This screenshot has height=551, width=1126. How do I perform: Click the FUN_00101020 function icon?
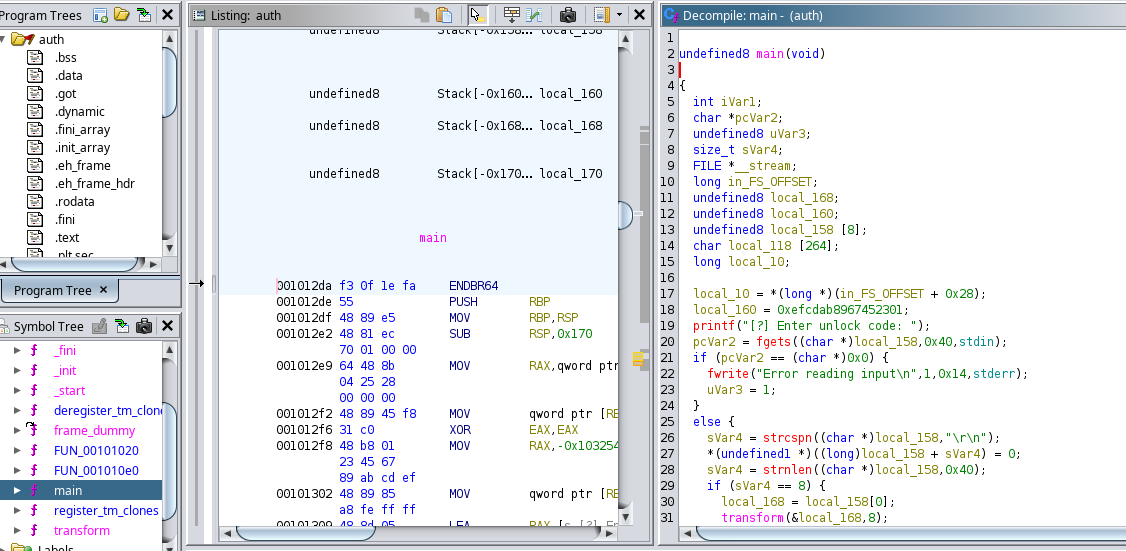33,450
